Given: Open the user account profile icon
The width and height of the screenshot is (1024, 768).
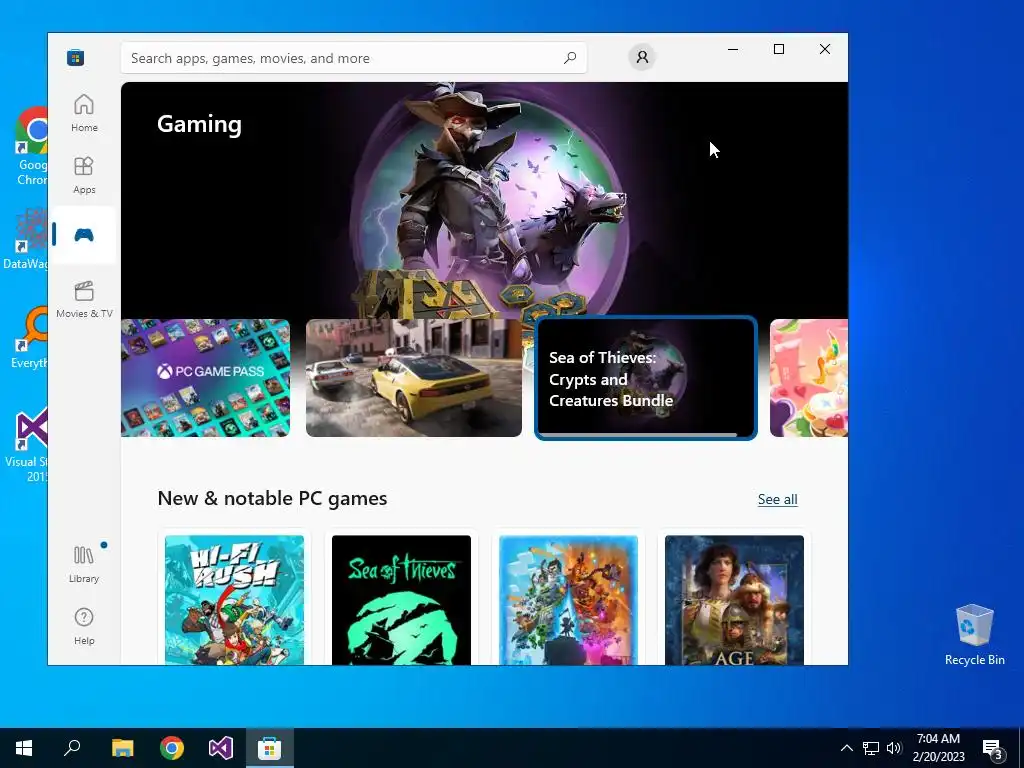Looking at the screenshot, I should (642, 57).
